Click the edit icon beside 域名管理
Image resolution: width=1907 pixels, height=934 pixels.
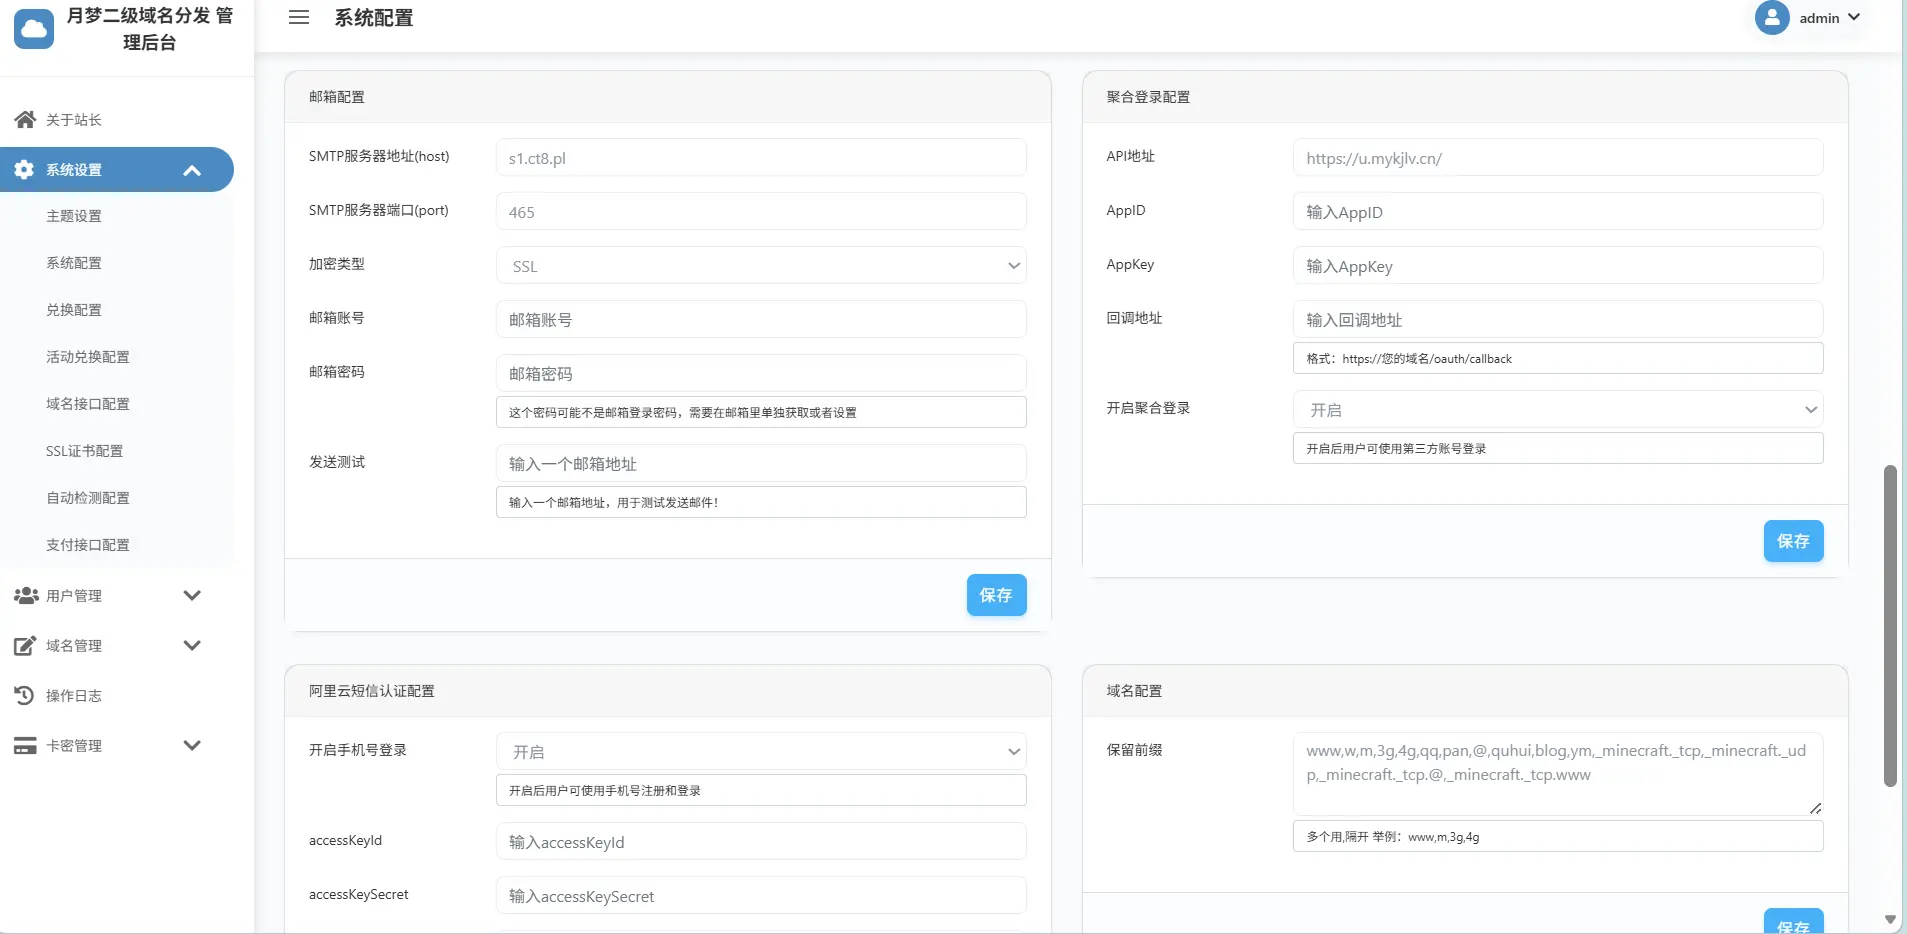tap(25, 646)
